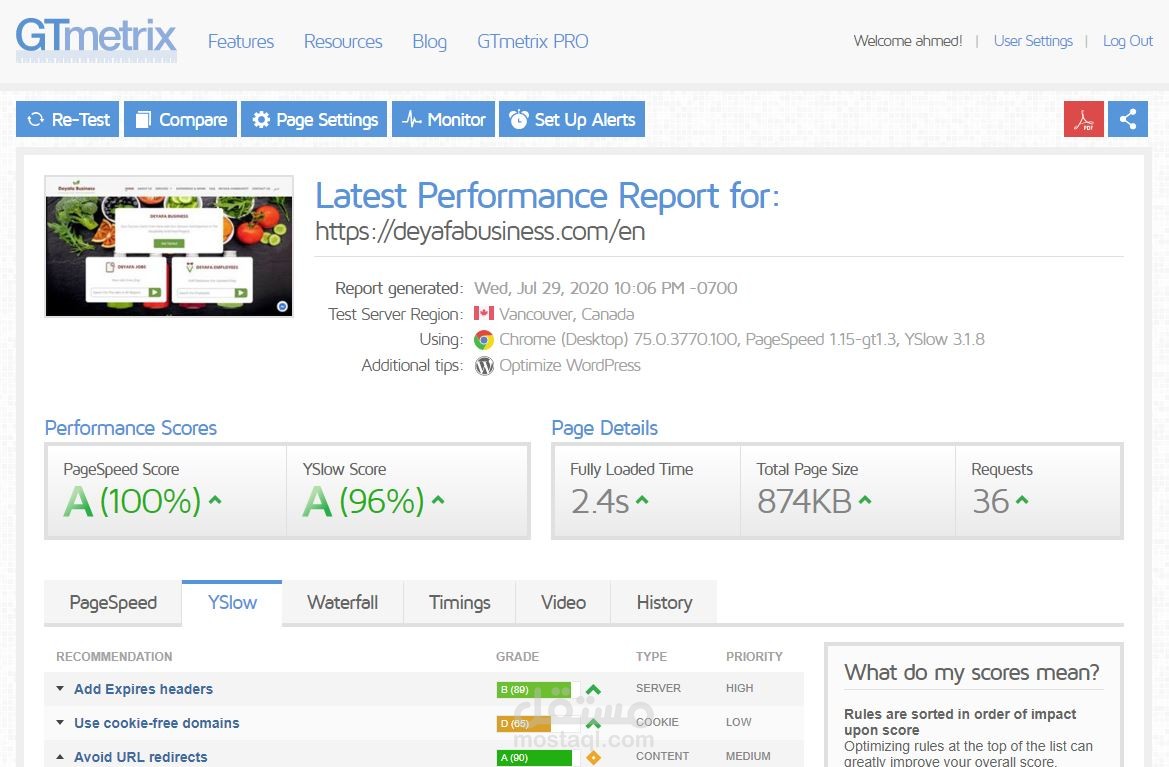Viewport: 1169px width, 767px height.
Task: Click PageSpeed Score green up arrow
Action: pos(215,500)
